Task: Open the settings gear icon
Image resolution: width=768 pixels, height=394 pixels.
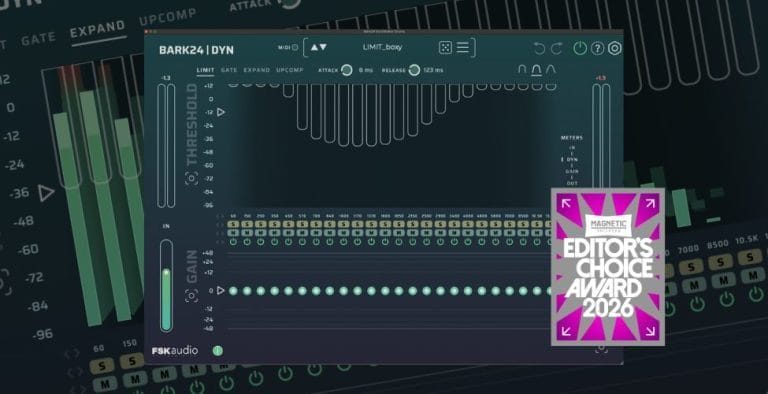Action: pyautogui.click(x=615, y=48)
